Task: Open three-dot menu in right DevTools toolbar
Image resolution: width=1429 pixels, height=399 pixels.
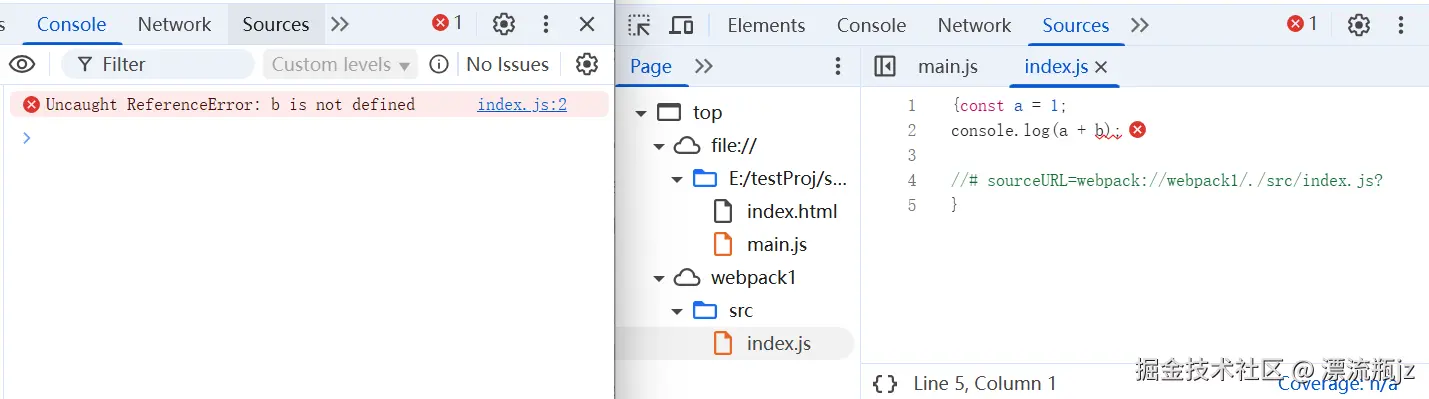Action: 1400,25
